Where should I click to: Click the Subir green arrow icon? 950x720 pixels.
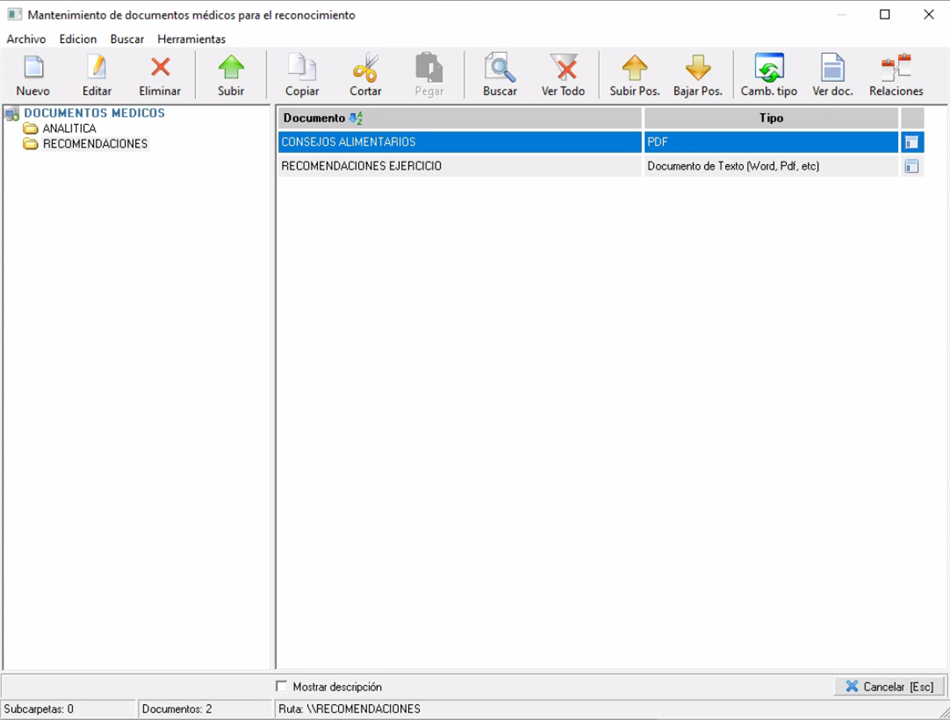click(231, 69)
